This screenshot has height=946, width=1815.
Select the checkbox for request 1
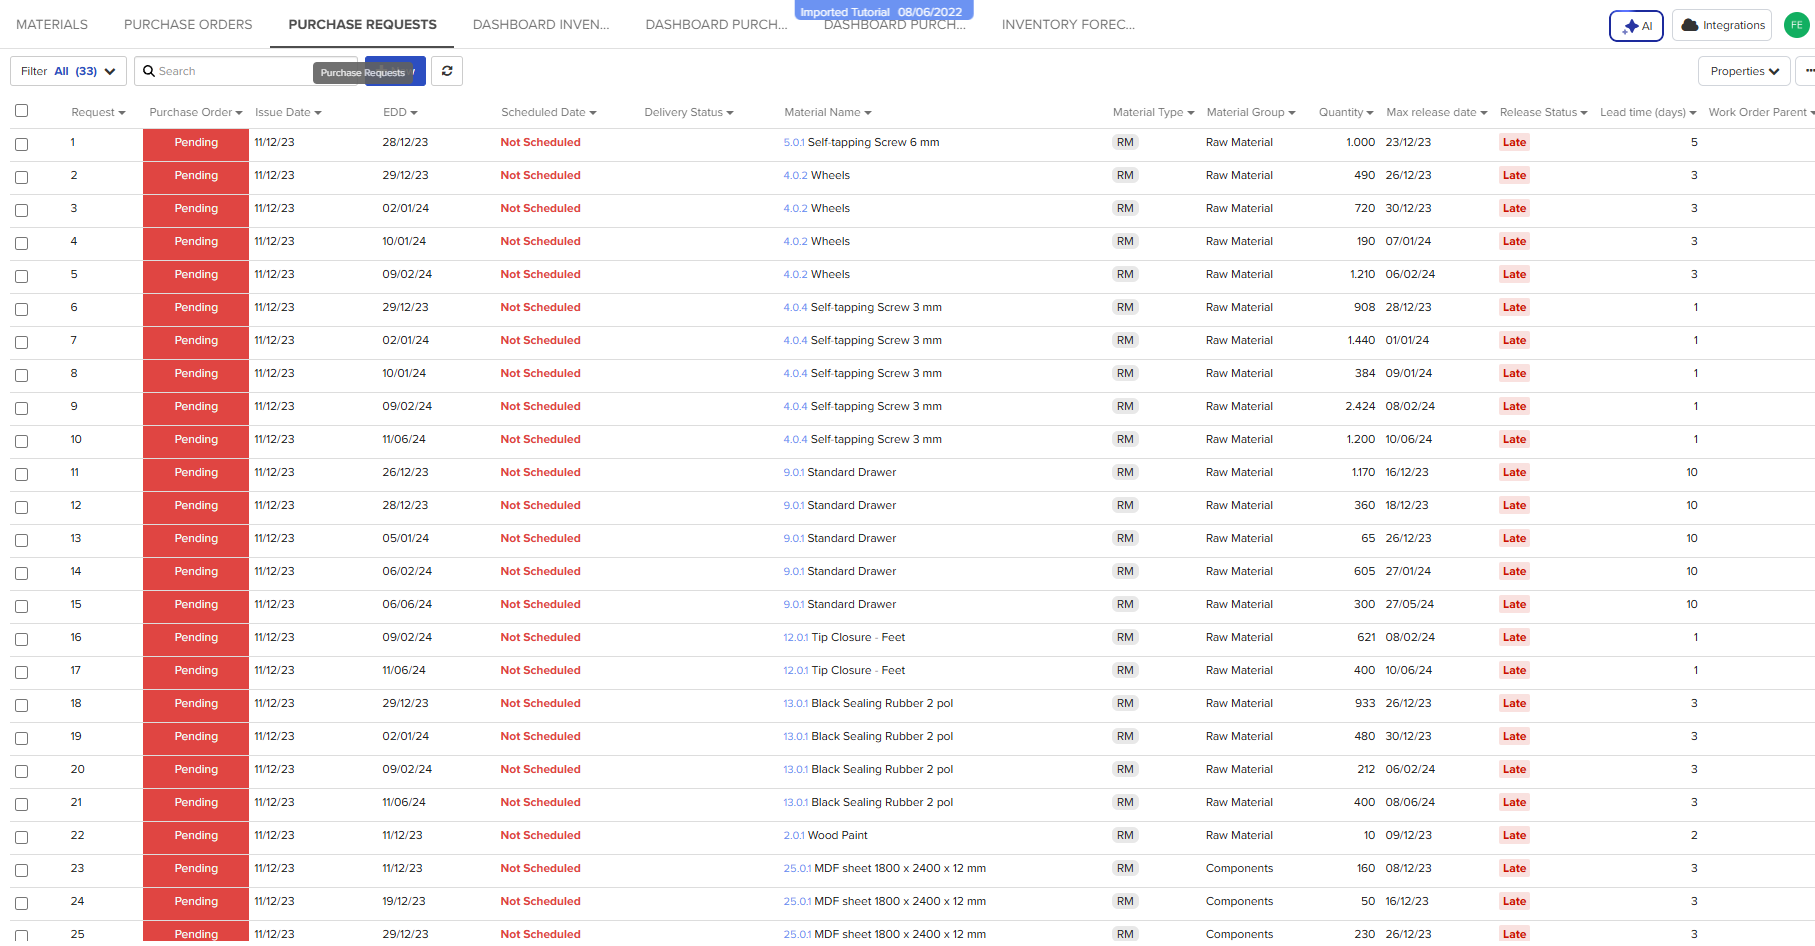pyautogui.click(x=21, y=144)
